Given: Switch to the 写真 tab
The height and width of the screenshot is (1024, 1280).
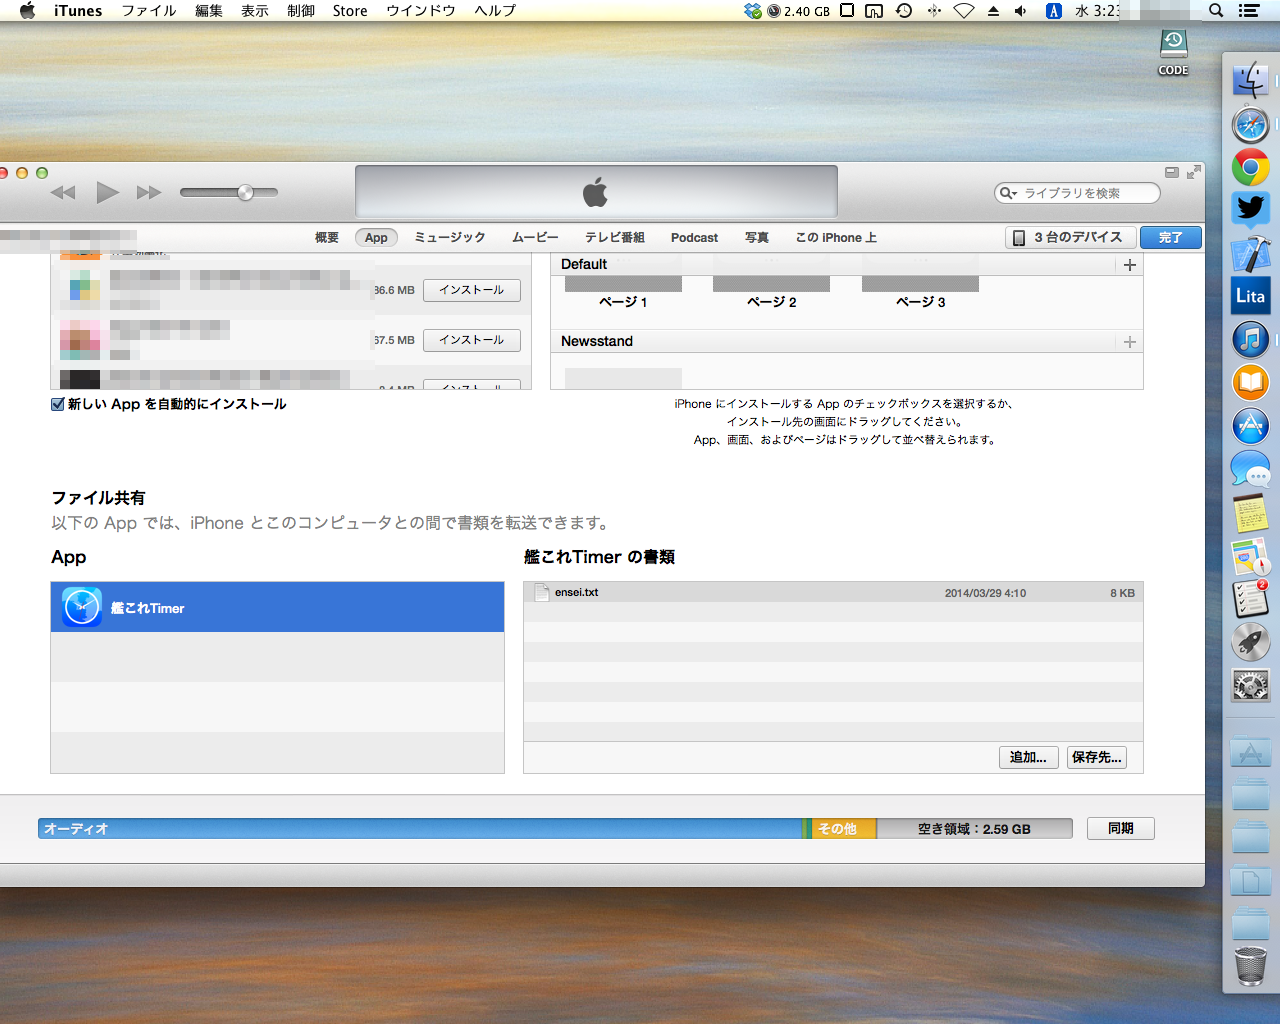Looking at the screenshot, I should [x=757, y=237].
